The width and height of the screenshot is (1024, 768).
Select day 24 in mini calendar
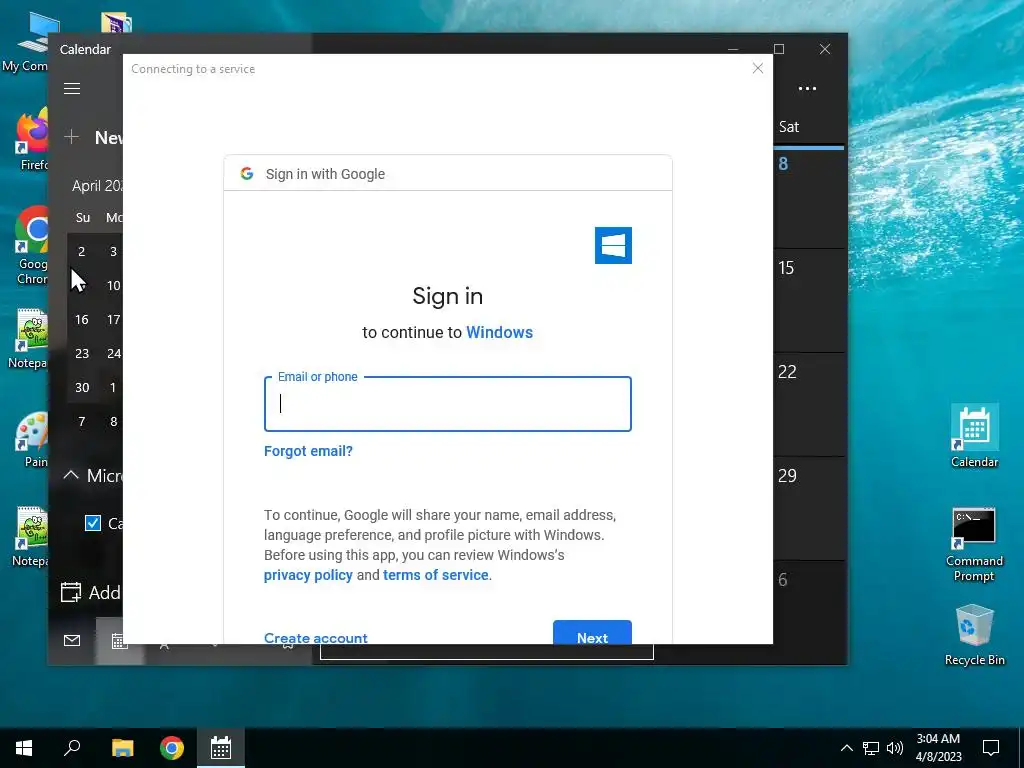tap(114, 353)
